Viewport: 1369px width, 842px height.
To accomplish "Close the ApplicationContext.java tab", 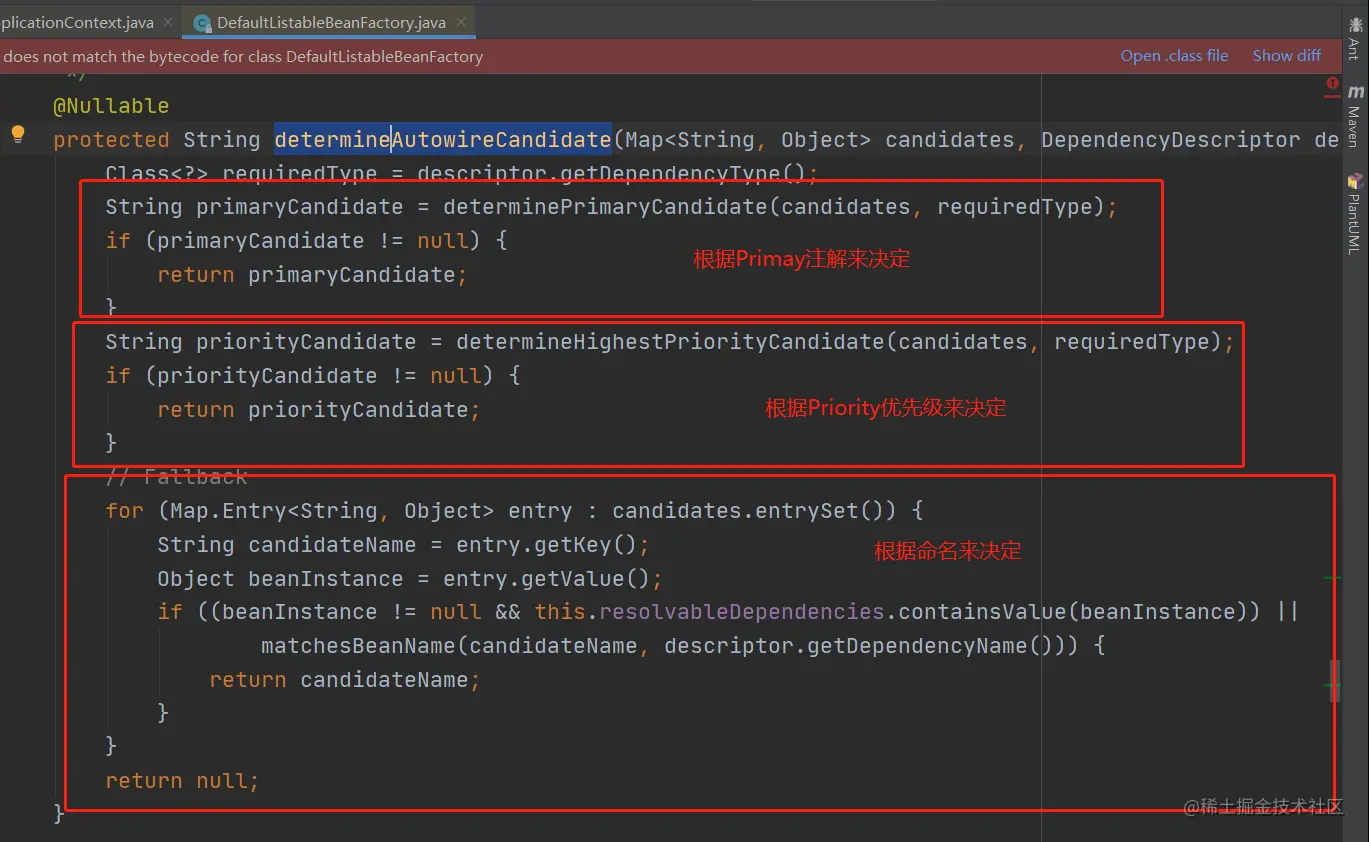I will point(167,23).
